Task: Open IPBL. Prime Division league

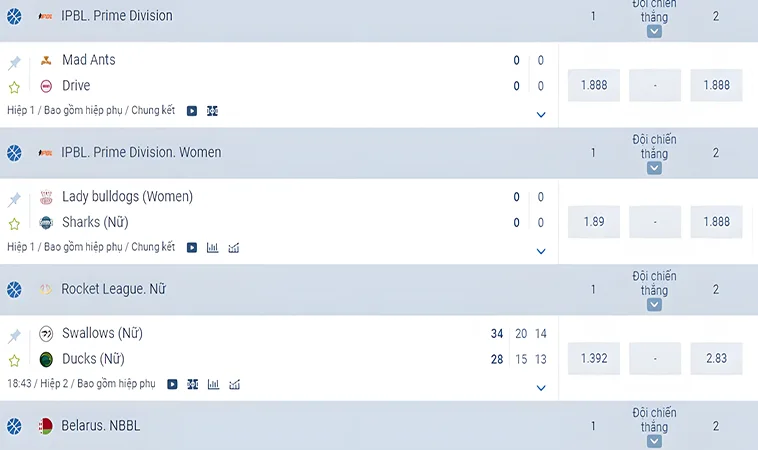Action: (x=117, y=16)
